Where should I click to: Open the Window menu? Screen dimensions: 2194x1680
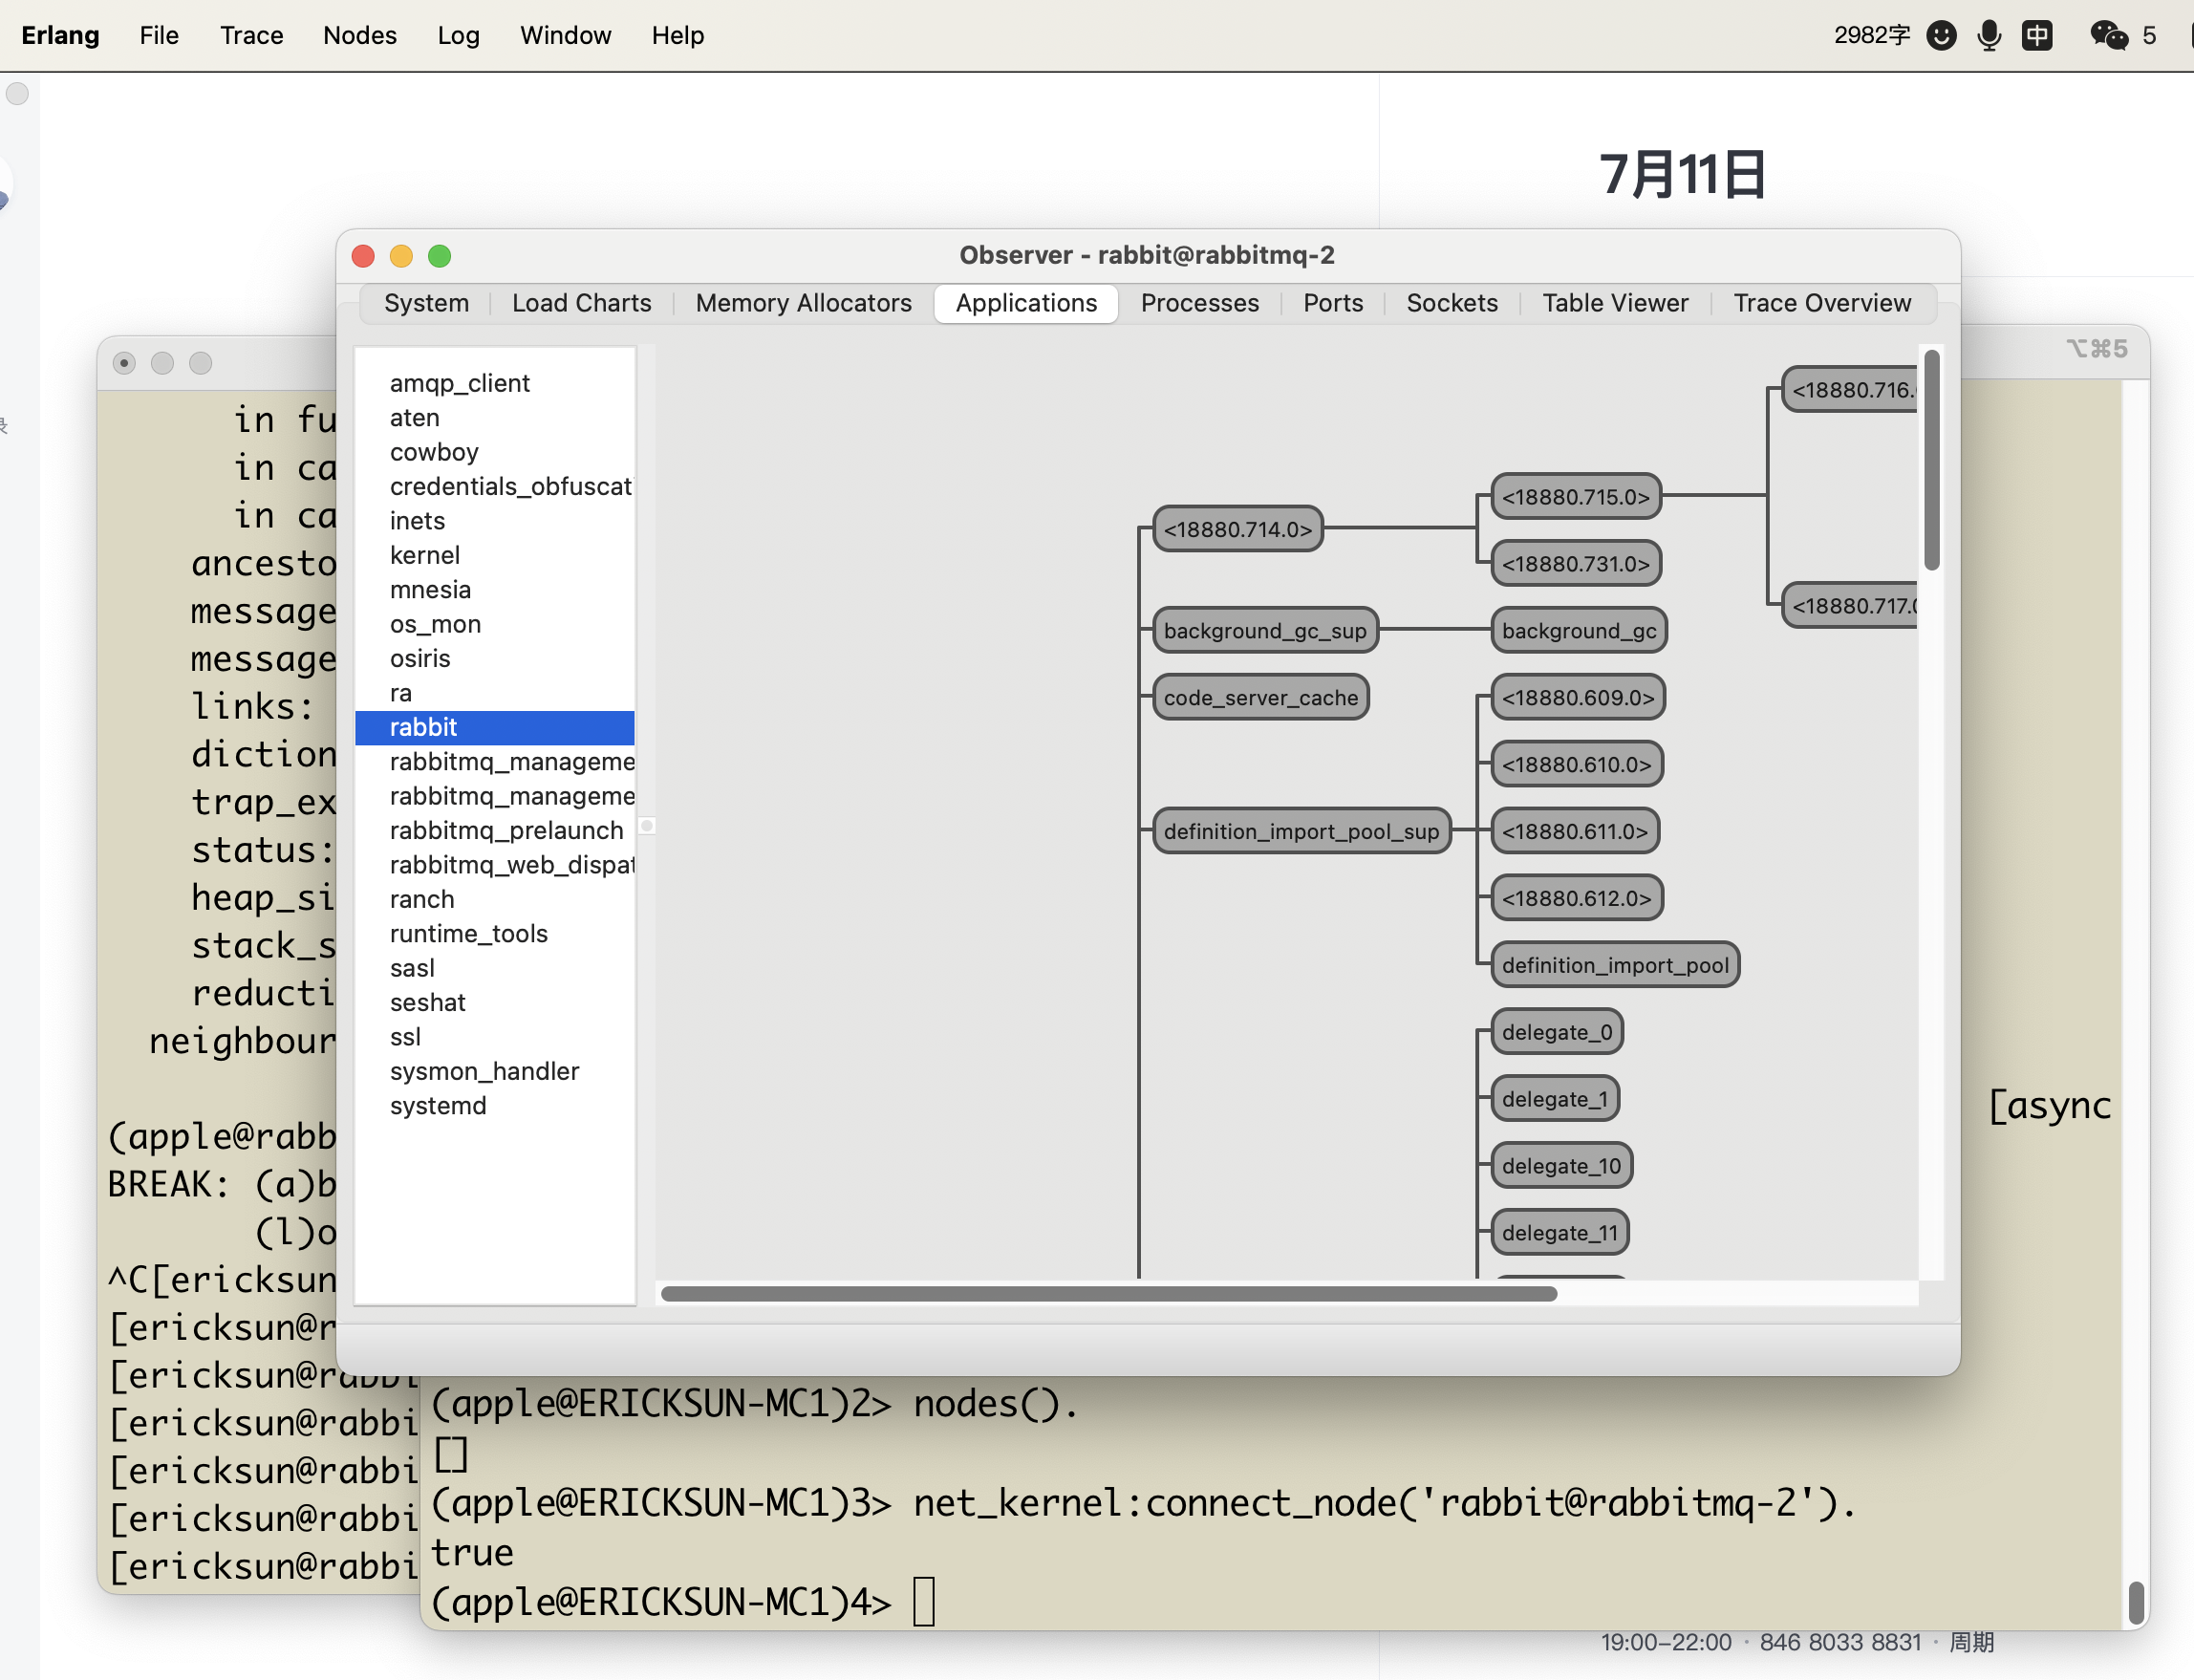click(565, 36)
